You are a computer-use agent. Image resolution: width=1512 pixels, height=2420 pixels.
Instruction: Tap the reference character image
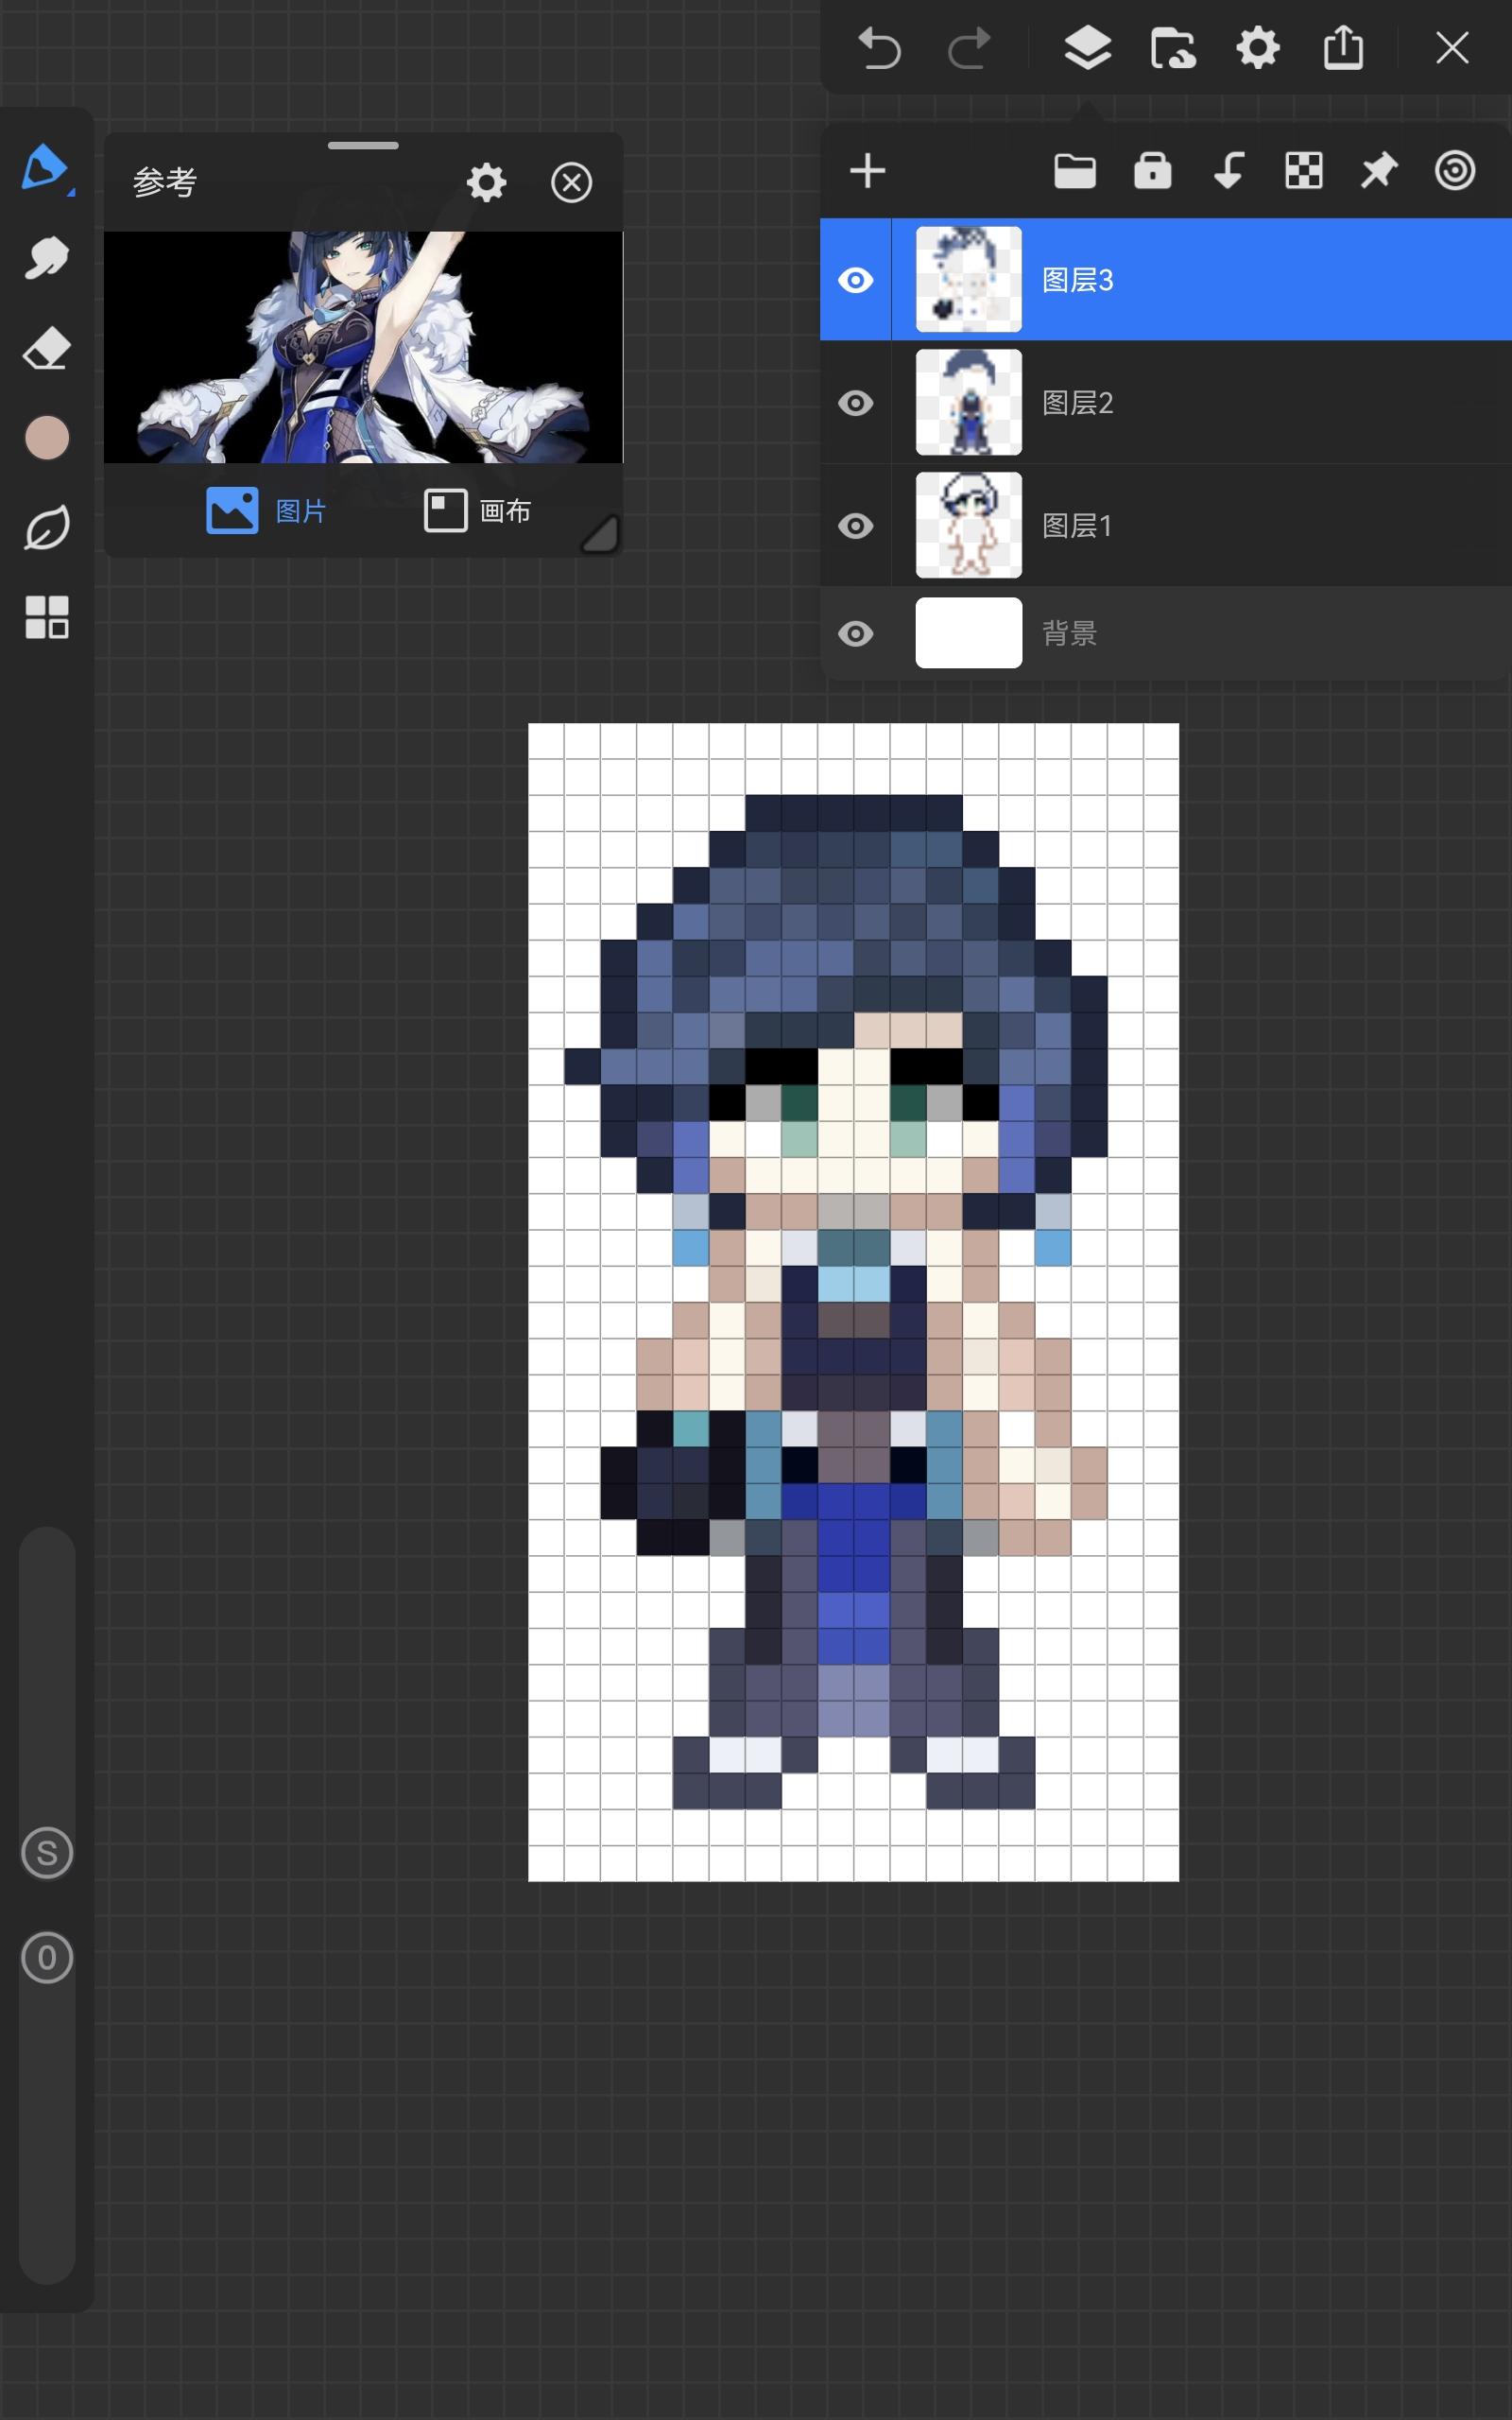click(x=363, y=347)
